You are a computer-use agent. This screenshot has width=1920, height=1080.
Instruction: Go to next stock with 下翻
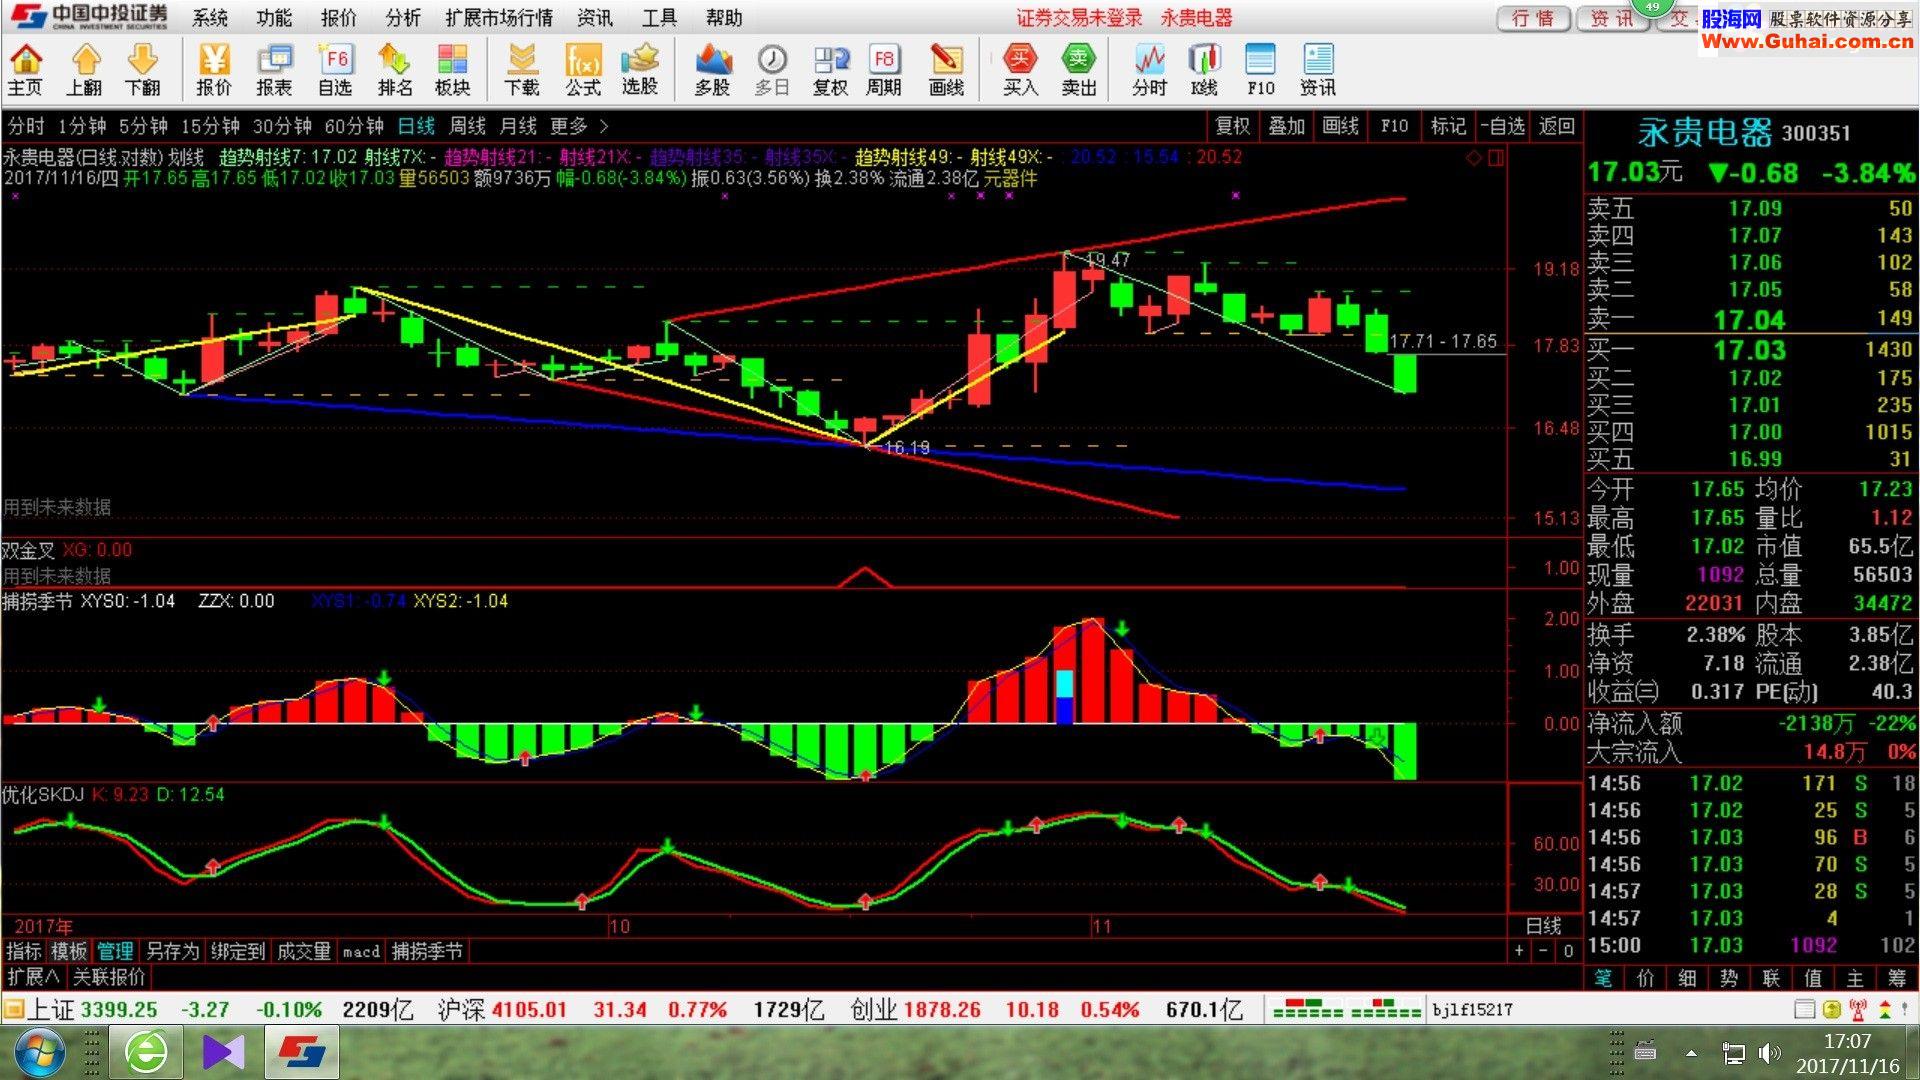click(142, 70)
